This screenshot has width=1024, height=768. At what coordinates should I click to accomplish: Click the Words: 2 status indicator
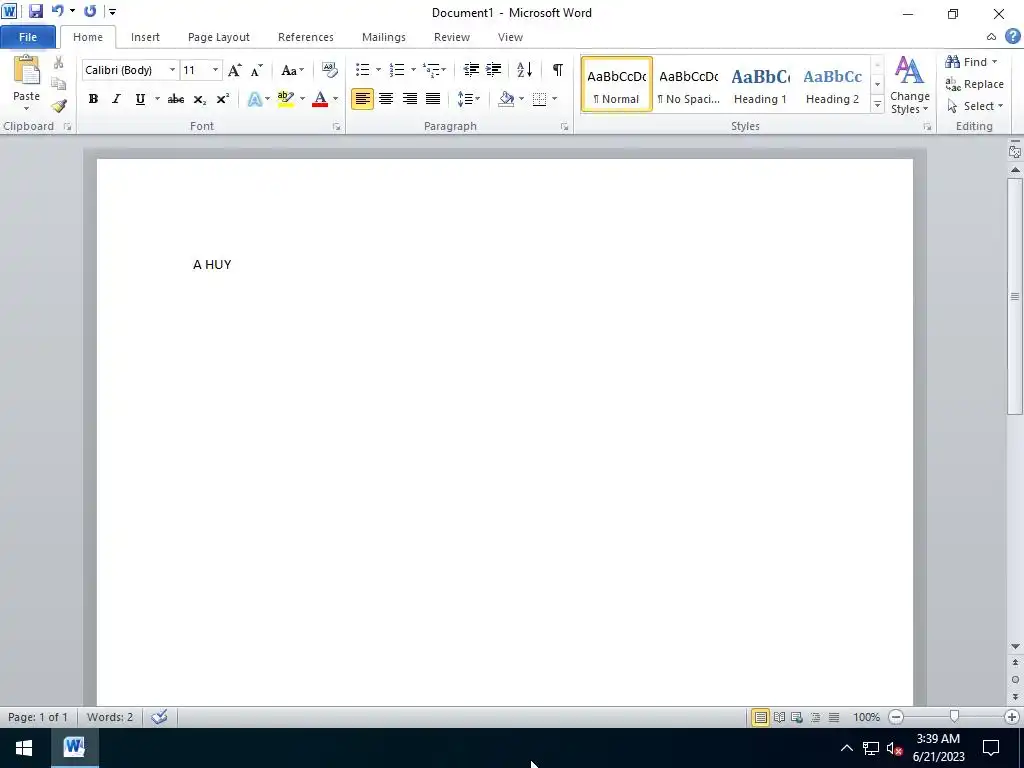(110, 717)
